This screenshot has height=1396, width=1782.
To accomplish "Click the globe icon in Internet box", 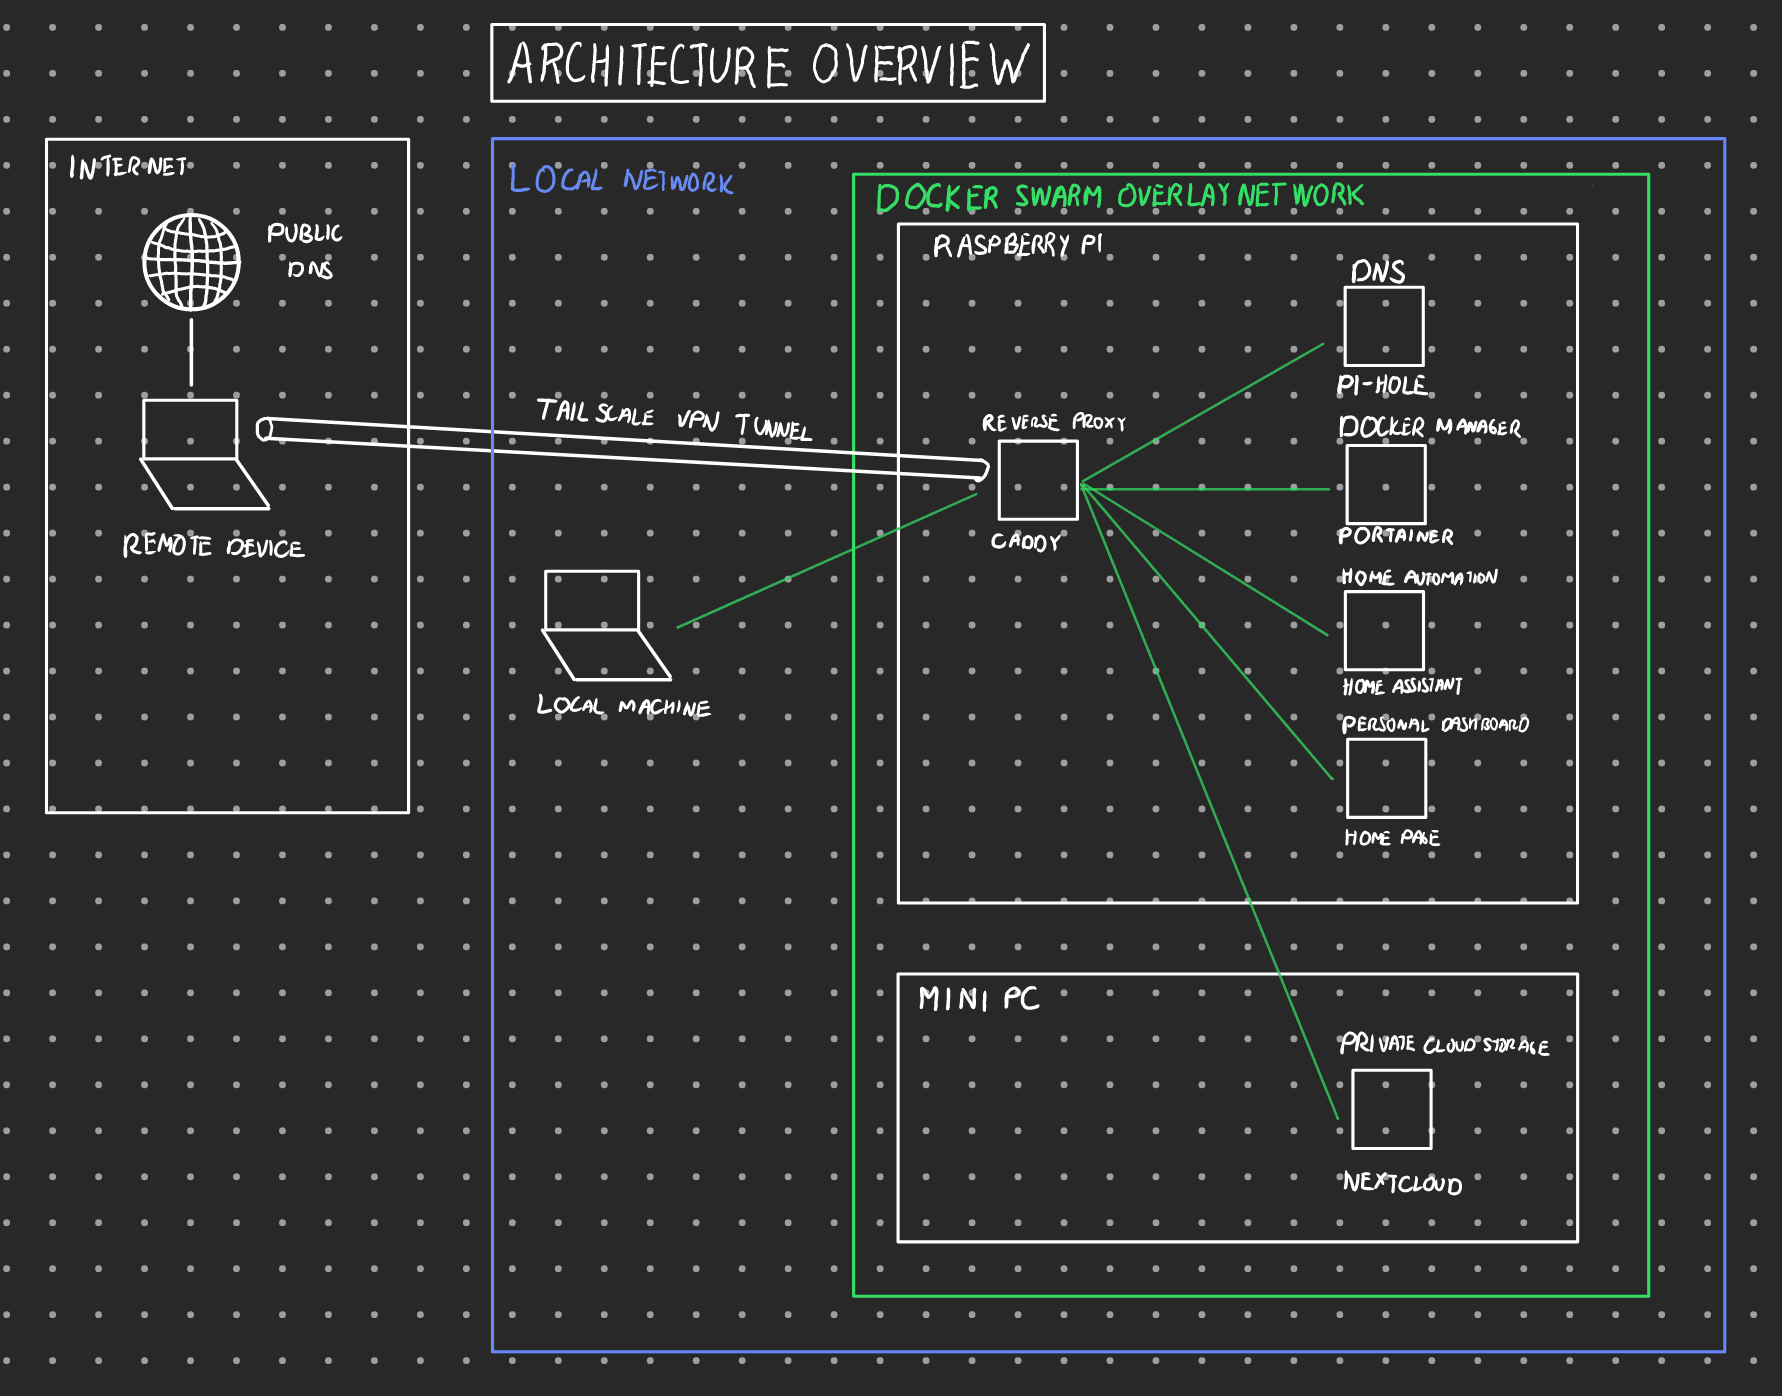I will click(x=192, y=262).
